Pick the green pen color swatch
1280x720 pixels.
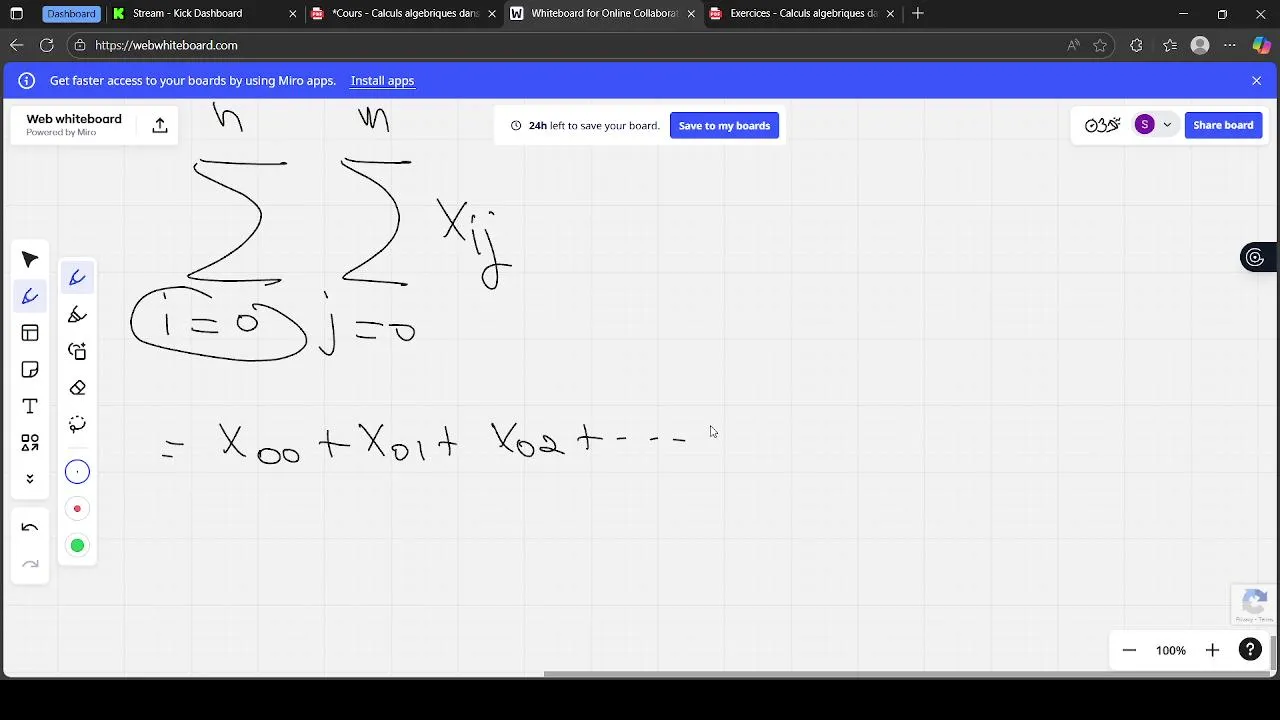pyautogui.click(x=77, y=545)
